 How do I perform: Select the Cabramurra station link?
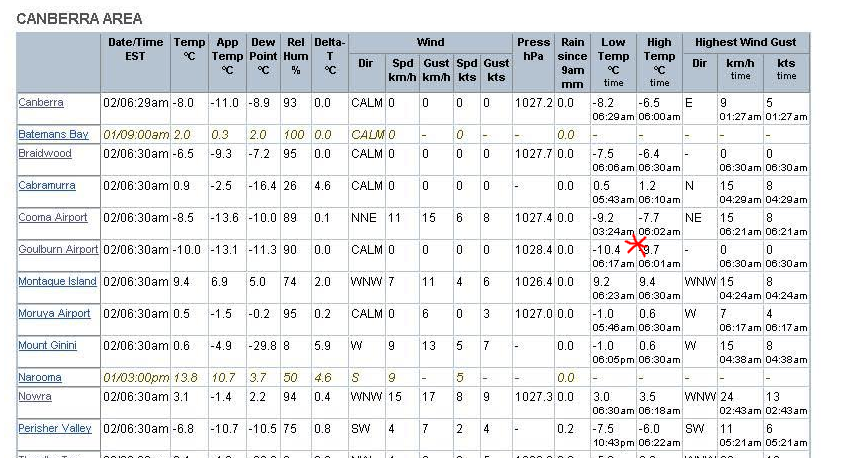(x=48, y=185)
